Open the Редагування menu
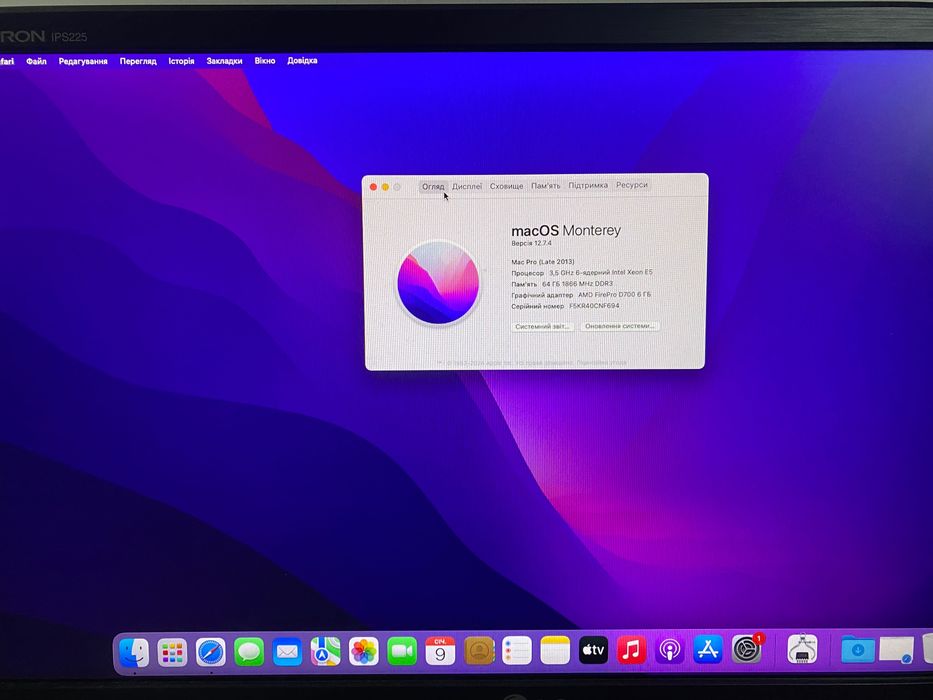The height and width of the screenshot is (700, 933). pyautogui.click(x=83, y=61)
